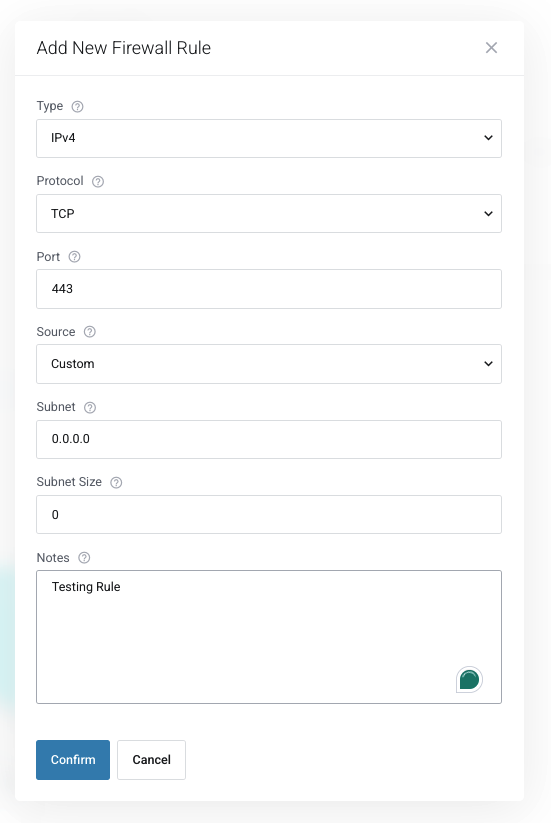
Task: Click the Subnet Size help icon
Action: click(116, 482)
